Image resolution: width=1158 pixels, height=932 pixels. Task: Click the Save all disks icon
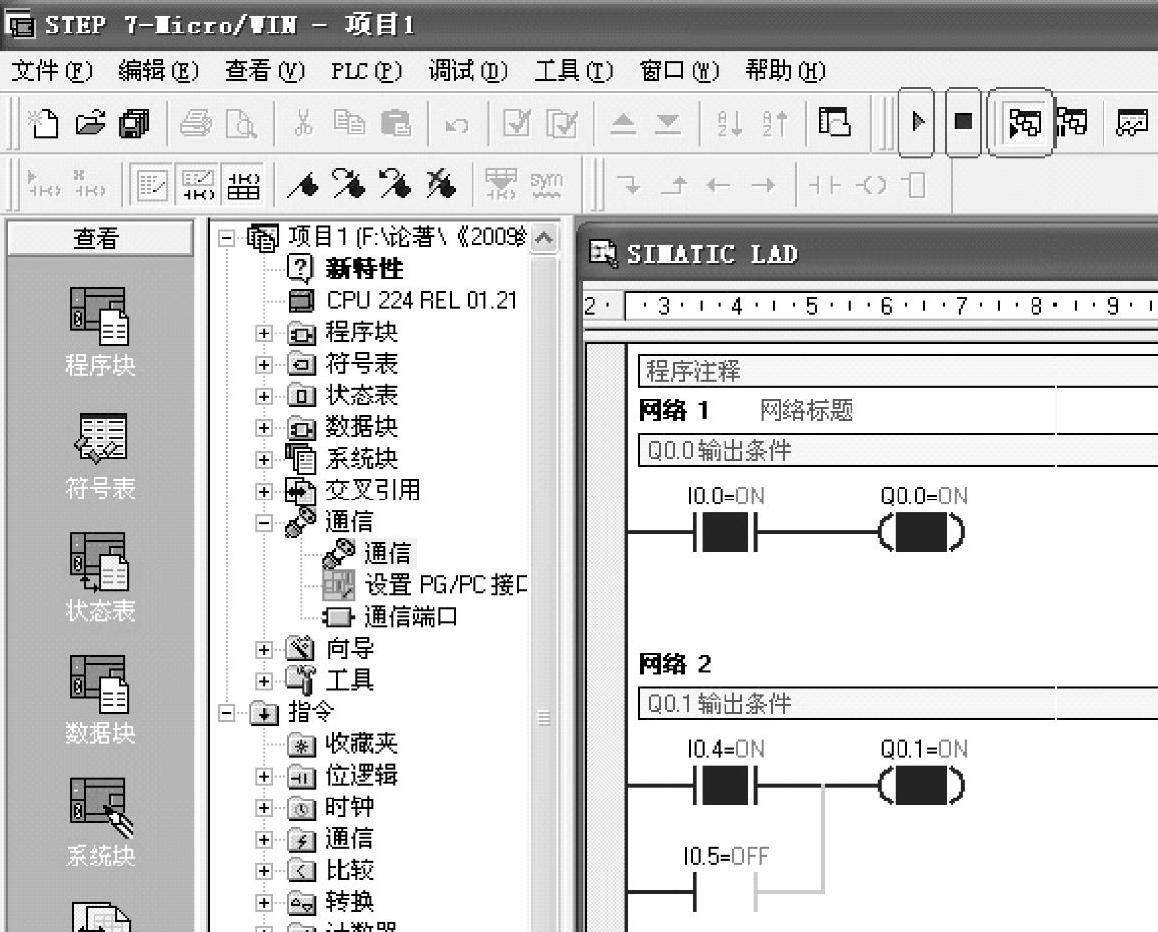[x=134, y=123]
